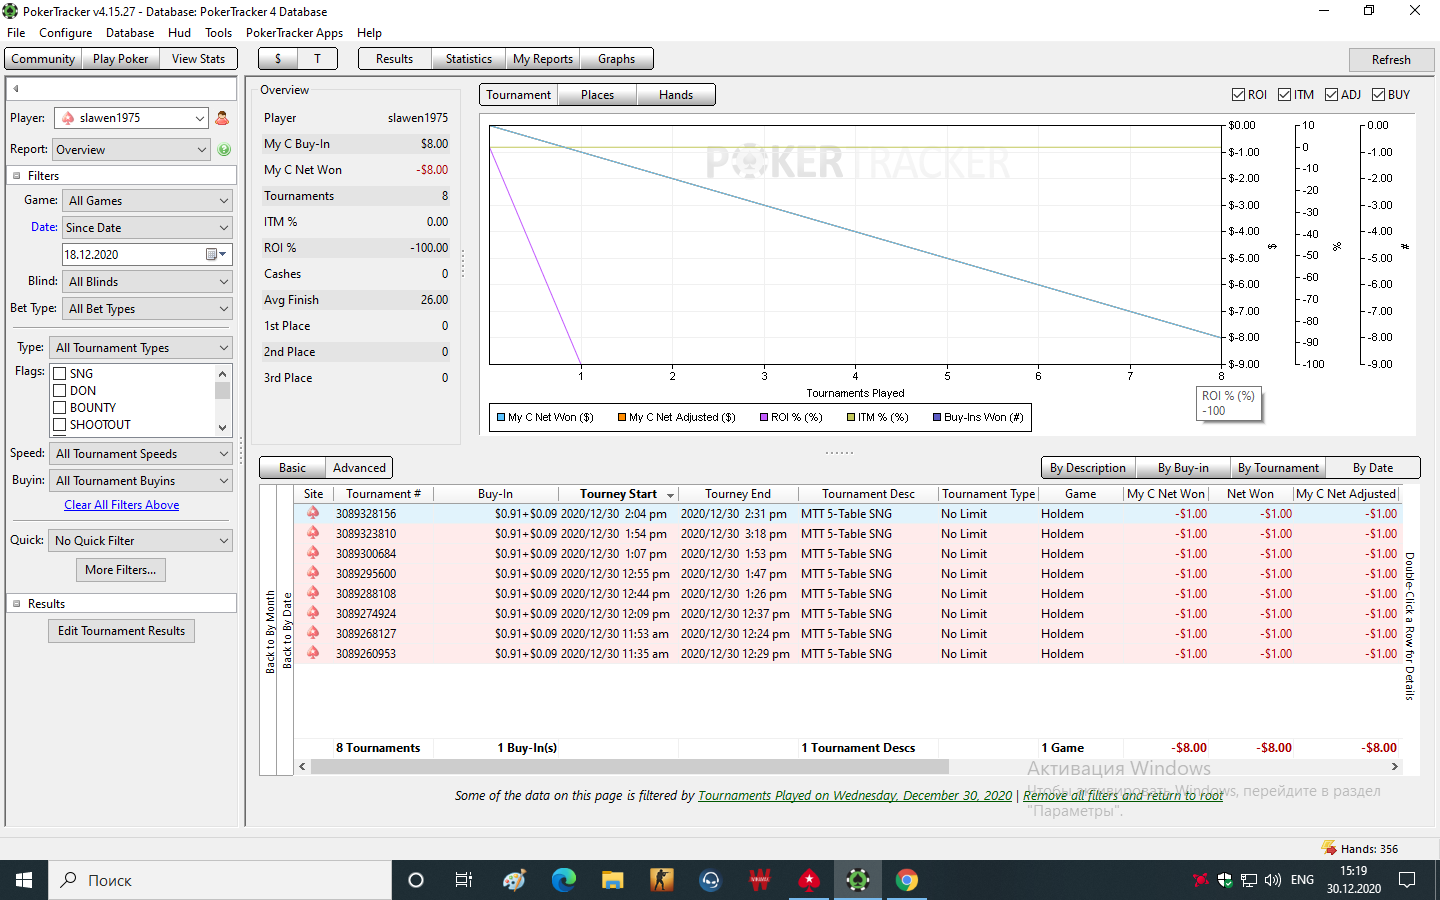Toggle the ROI graph checkbox

pos(1239,95)
